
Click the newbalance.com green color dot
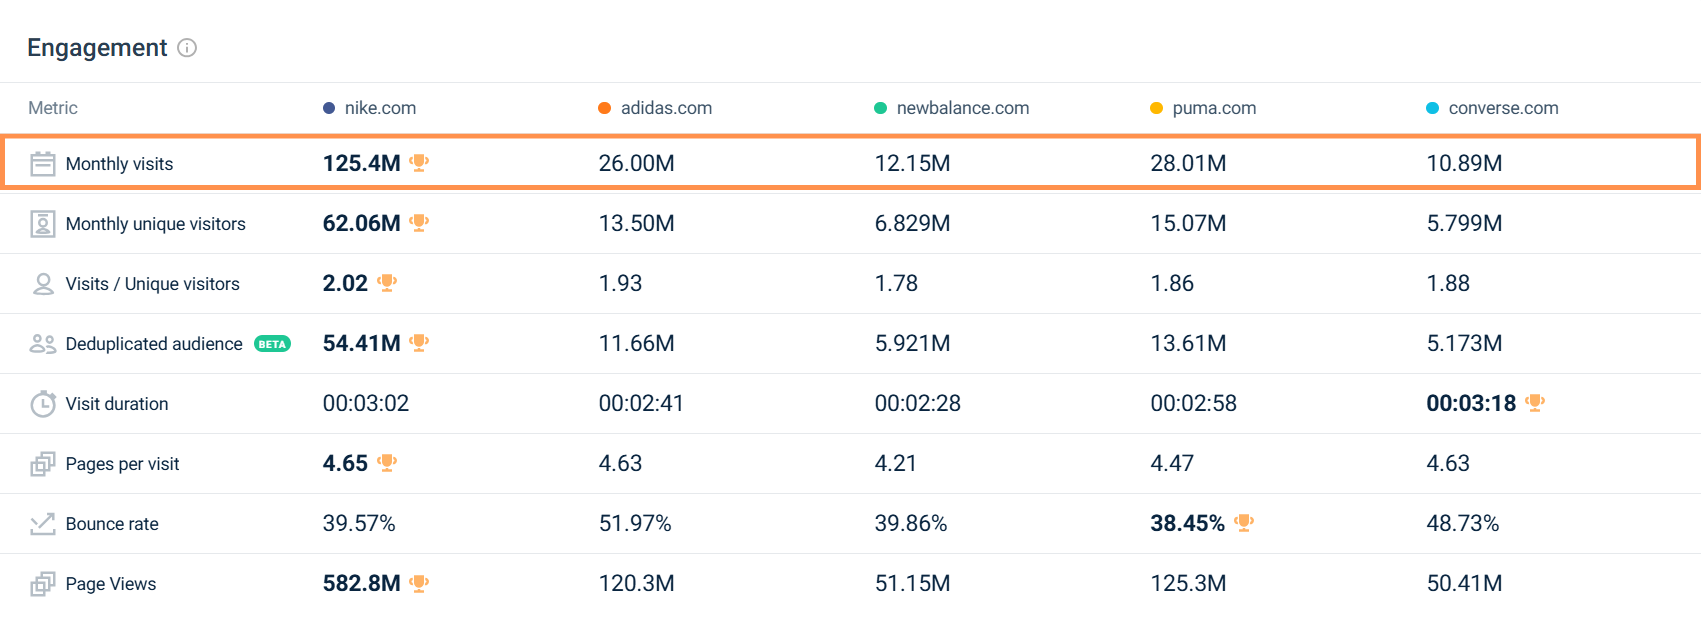coord(881,108)
